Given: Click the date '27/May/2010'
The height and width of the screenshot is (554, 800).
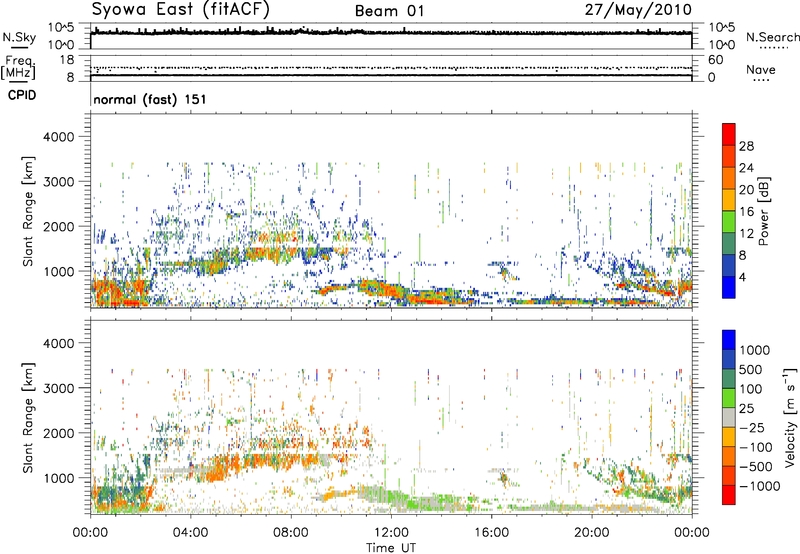Looking at the screenshot, I should click(638, 10).
